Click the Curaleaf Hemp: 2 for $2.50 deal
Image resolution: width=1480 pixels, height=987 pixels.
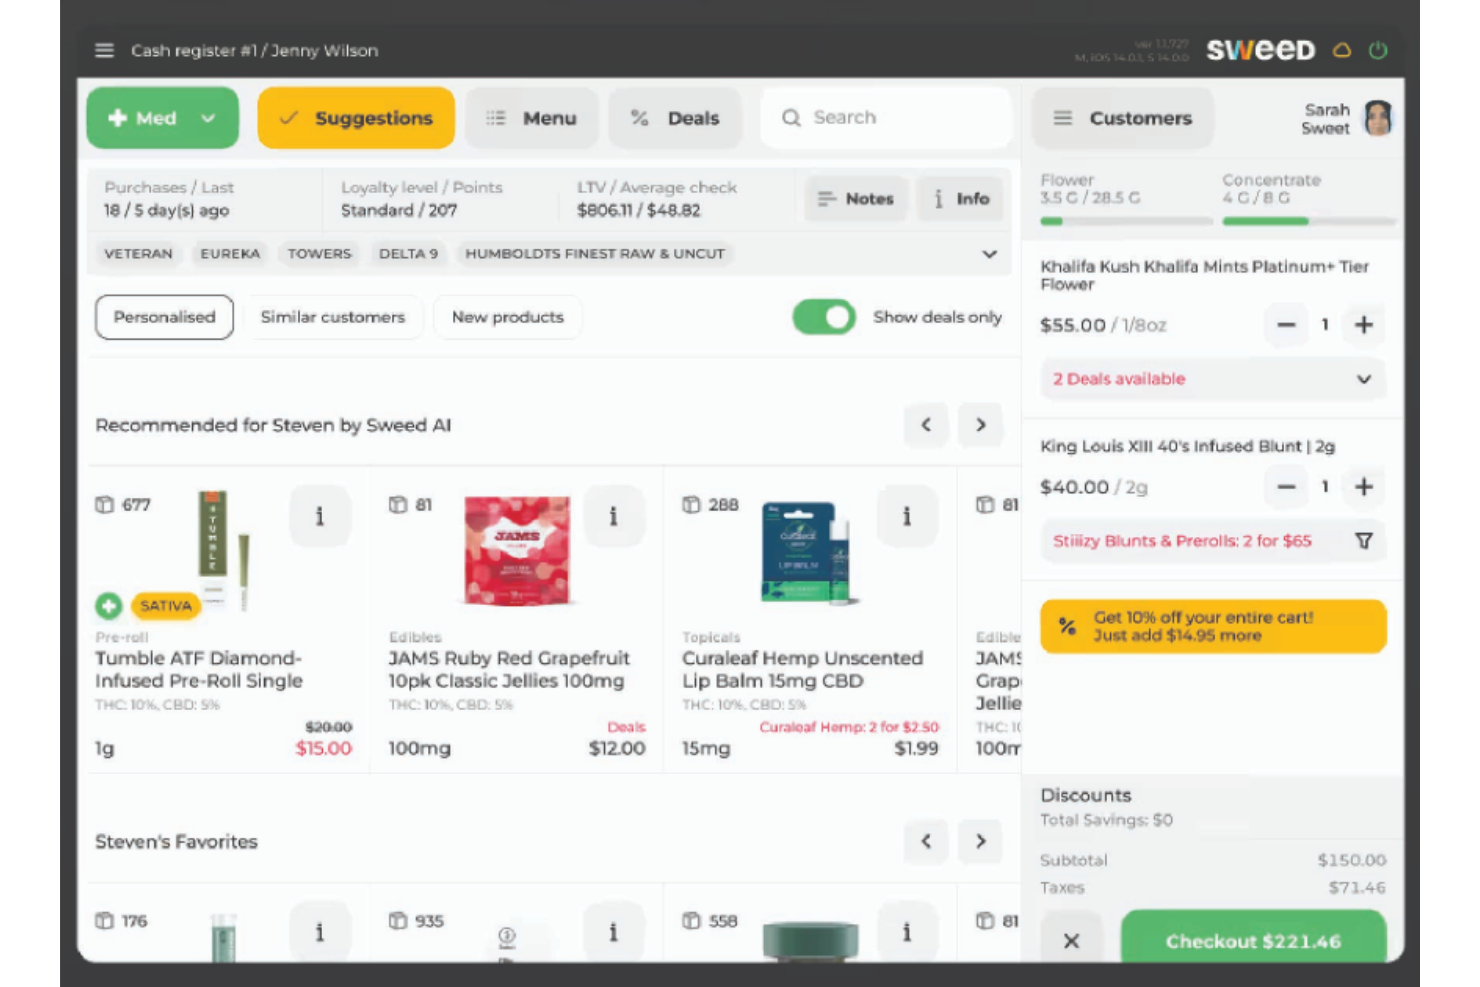849,727
